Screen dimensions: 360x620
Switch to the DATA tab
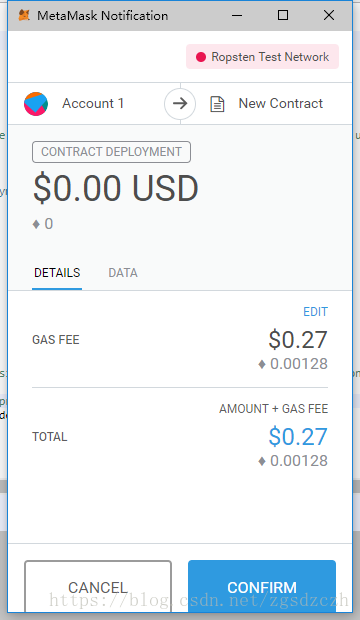123,273
